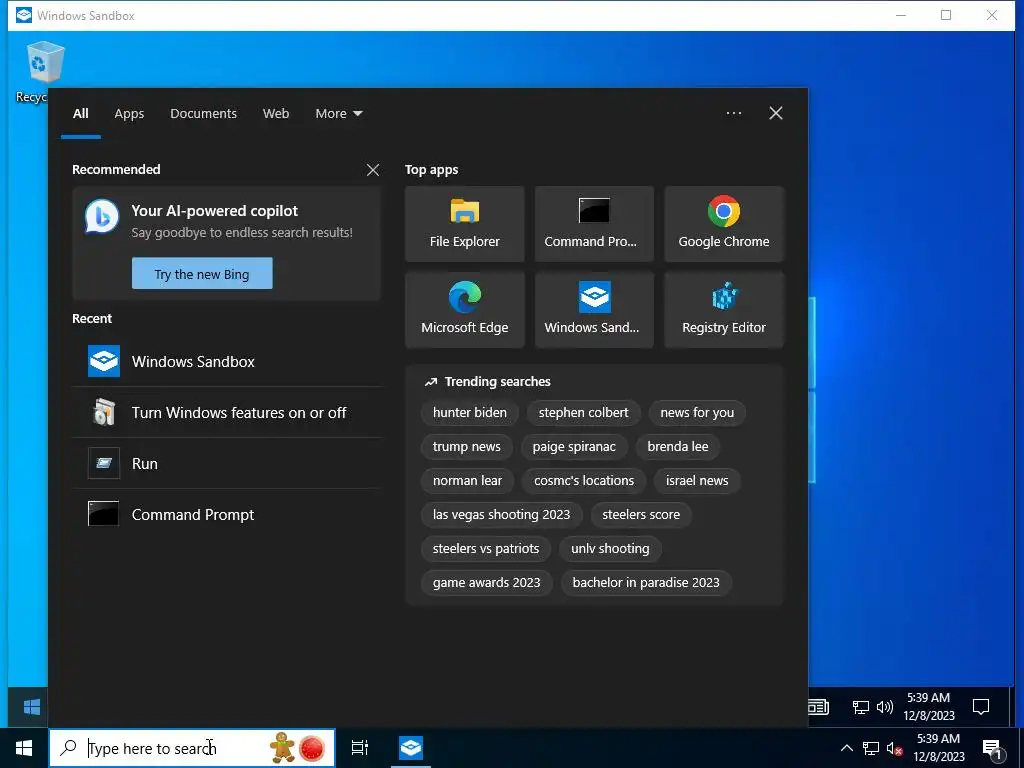This screenshot has height=768, width=1024.
Task: Open Task View on the host taskbar
Action: coord(360,748)
